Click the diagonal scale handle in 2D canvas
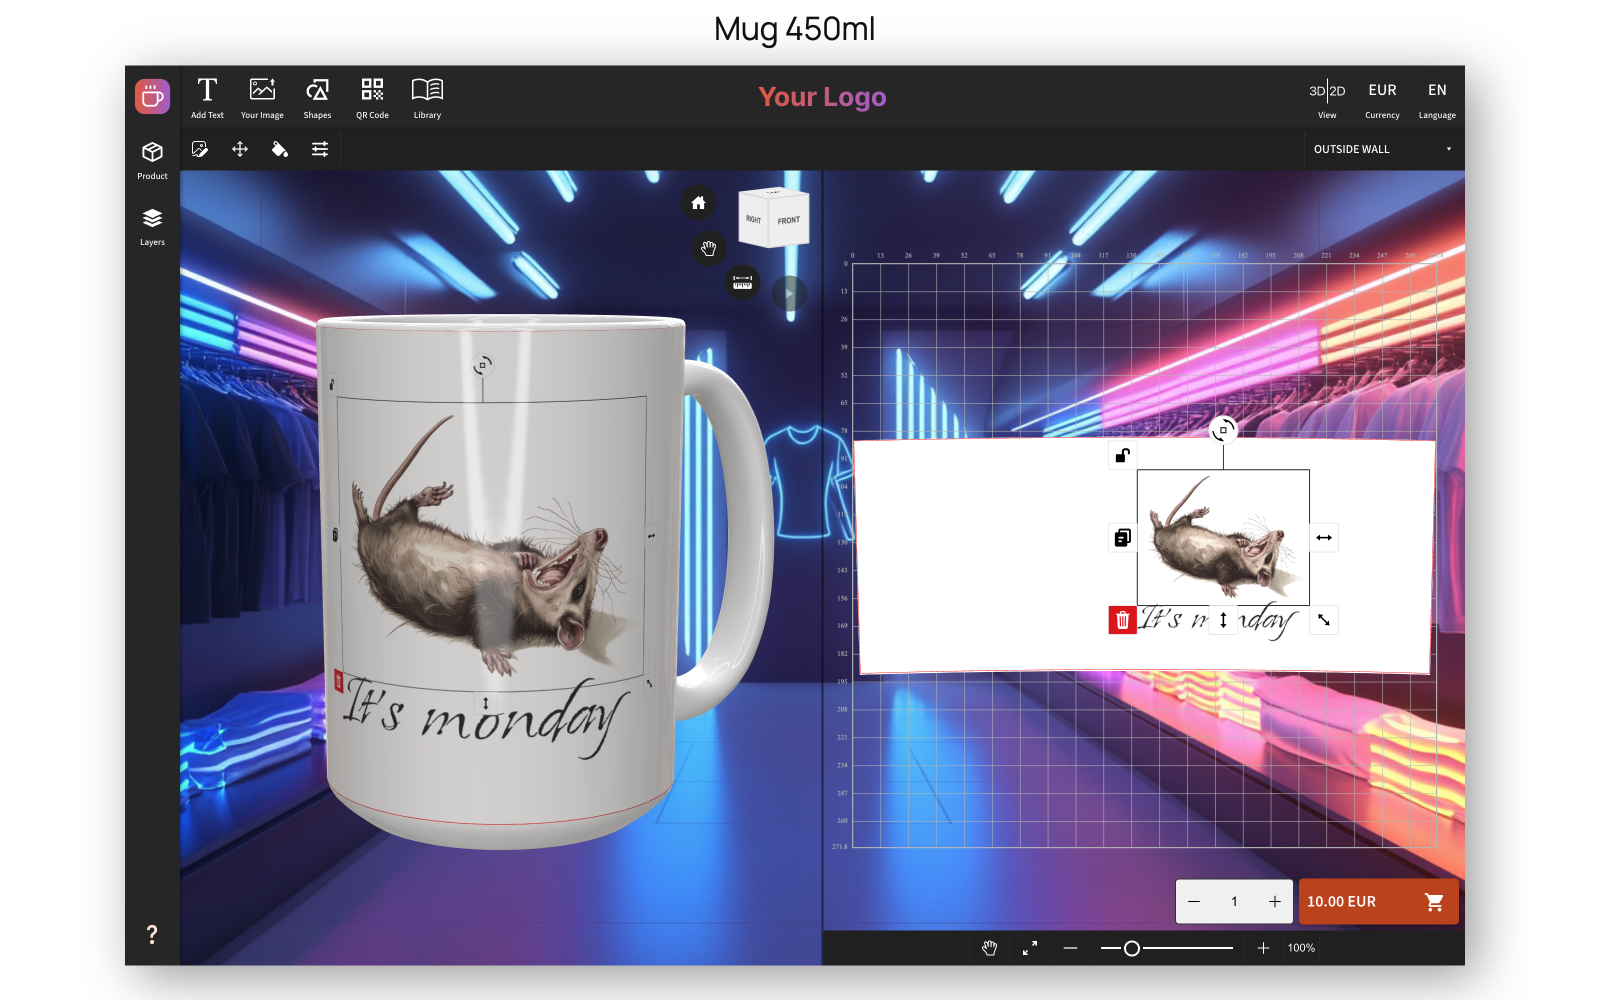The image size is (1600, 1000). click(1324, 620)
